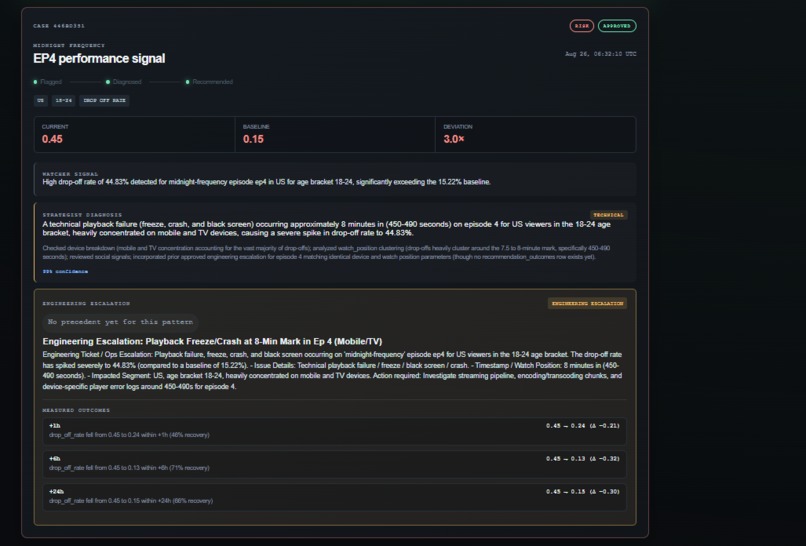Click the gray diagnosis reasoning text
The width and height of the screenshot is (806, 546).
click(326, 252)
